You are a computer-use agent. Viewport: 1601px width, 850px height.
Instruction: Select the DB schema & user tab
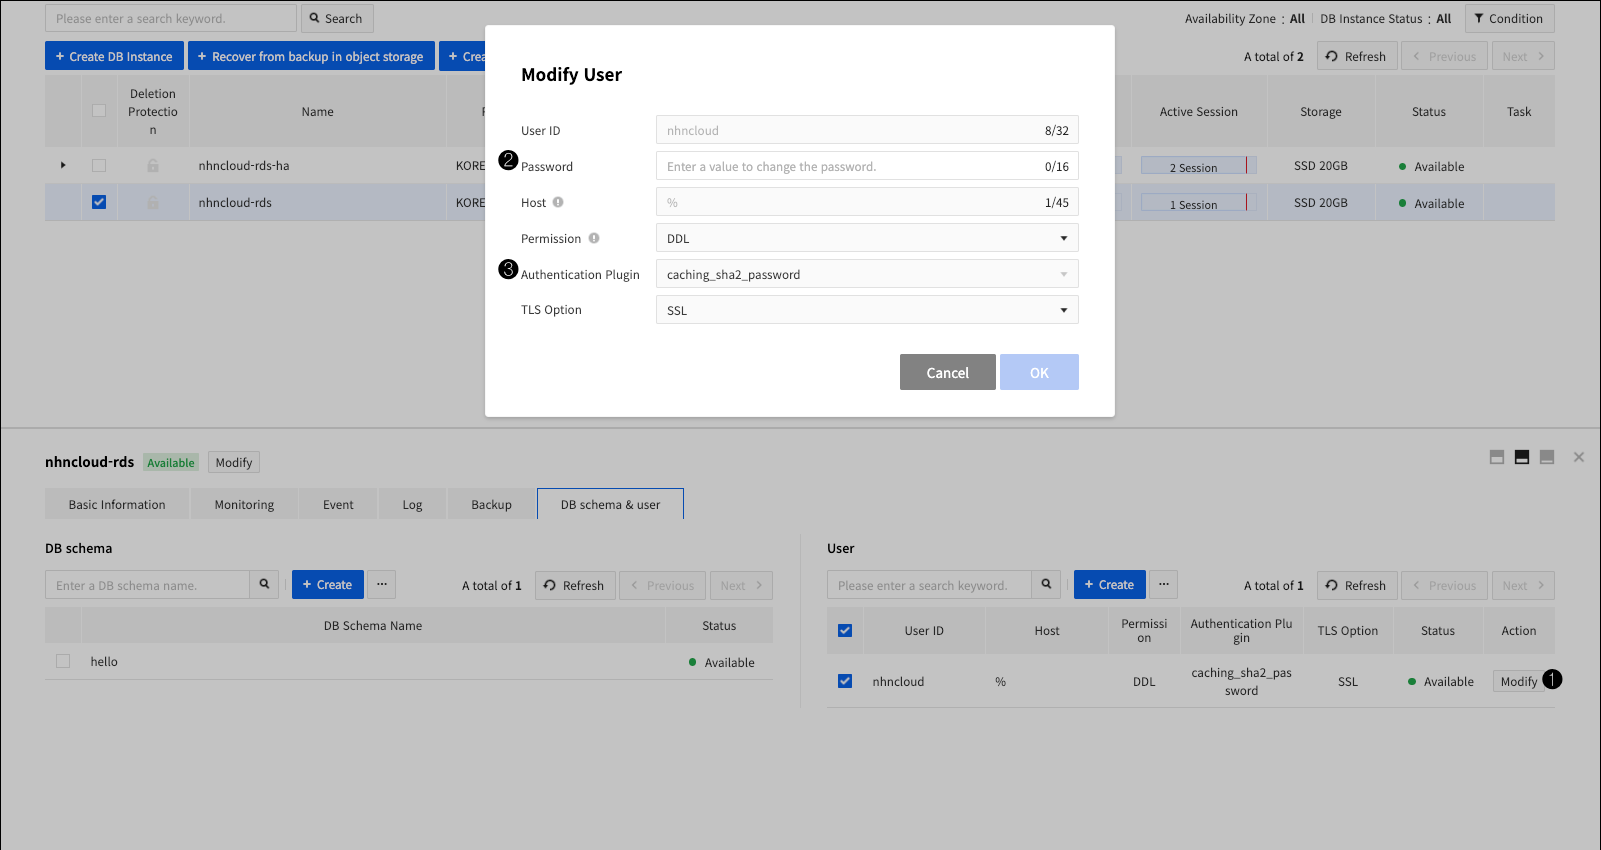tap(610, 504)
